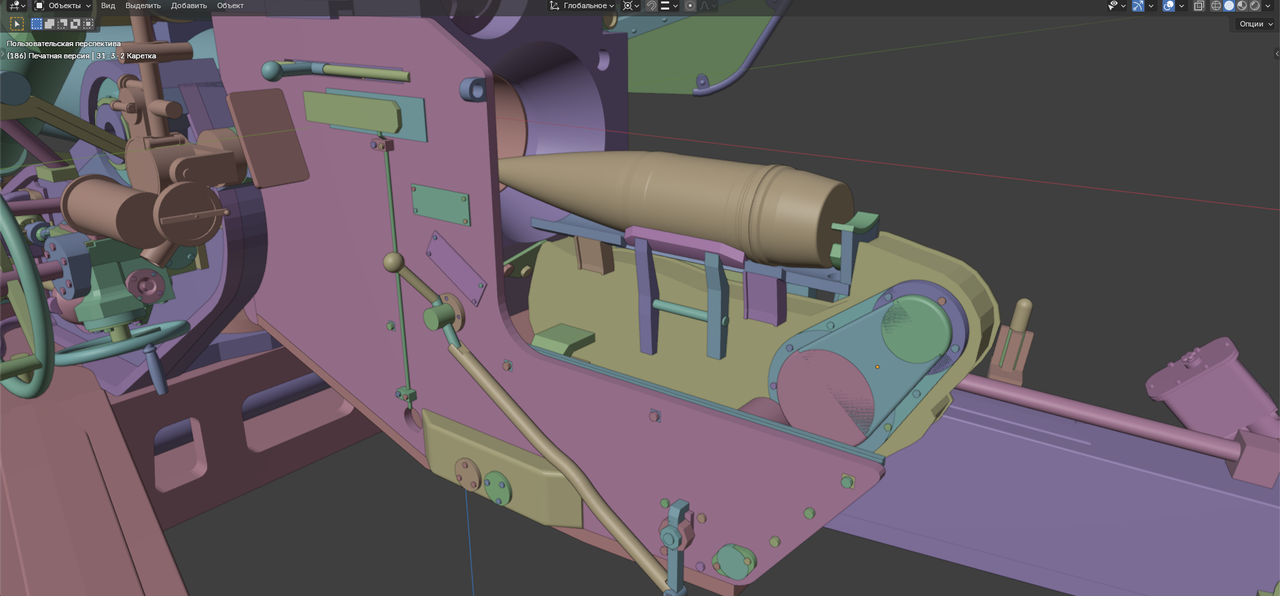Switch to material preview shading
1280x596 pixels.
point(1241,6)
